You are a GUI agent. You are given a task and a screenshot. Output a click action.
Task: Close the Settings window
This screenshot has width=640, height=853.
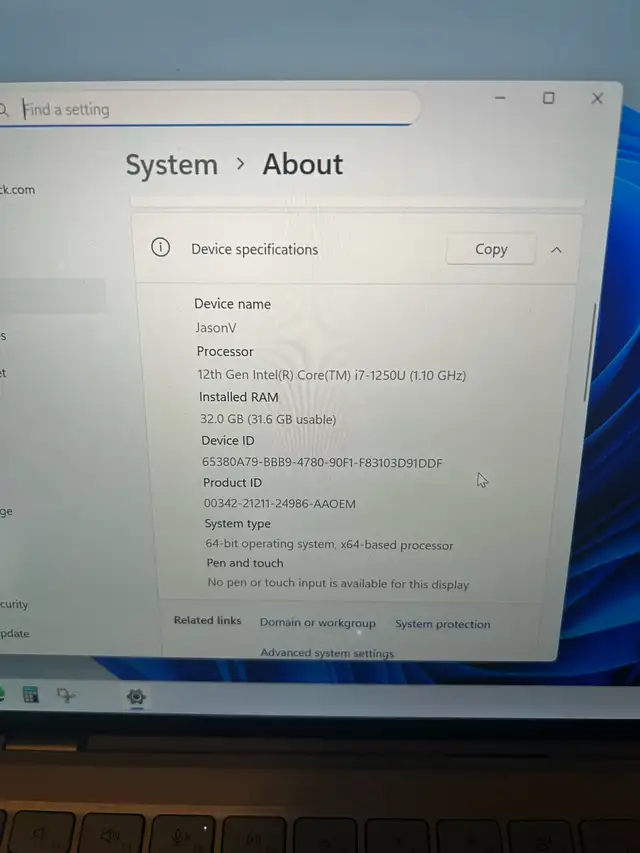[597, 98]
